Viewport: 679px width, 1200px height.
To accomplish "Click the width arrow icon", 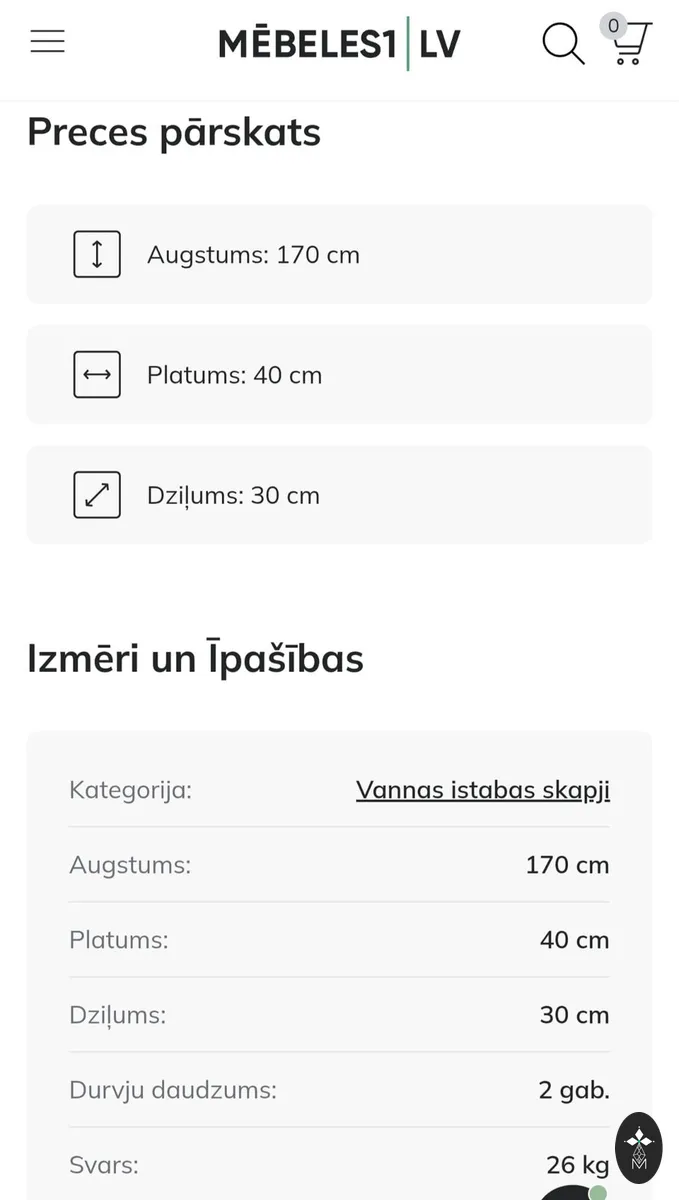I will (x=97, y=374).
